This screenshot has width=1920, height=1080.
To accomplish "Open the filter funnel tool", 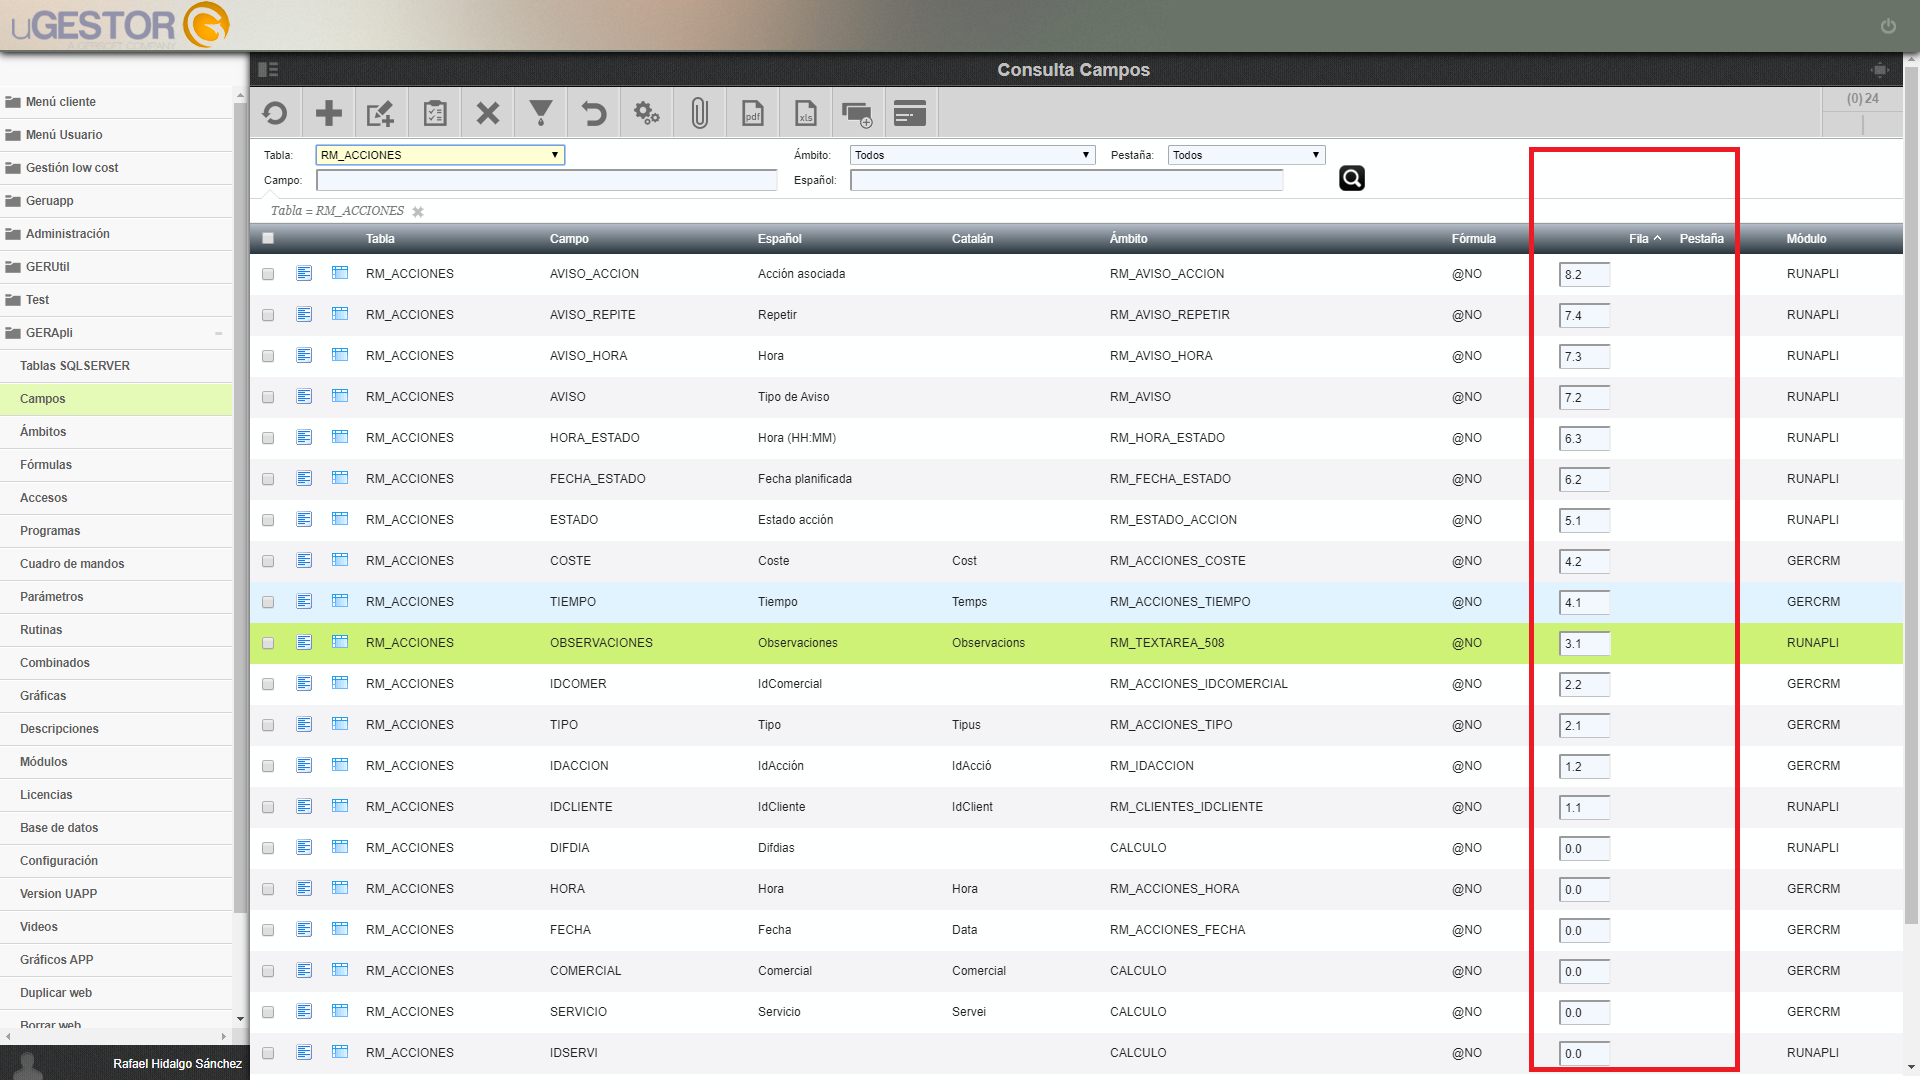I will (541, 114).
